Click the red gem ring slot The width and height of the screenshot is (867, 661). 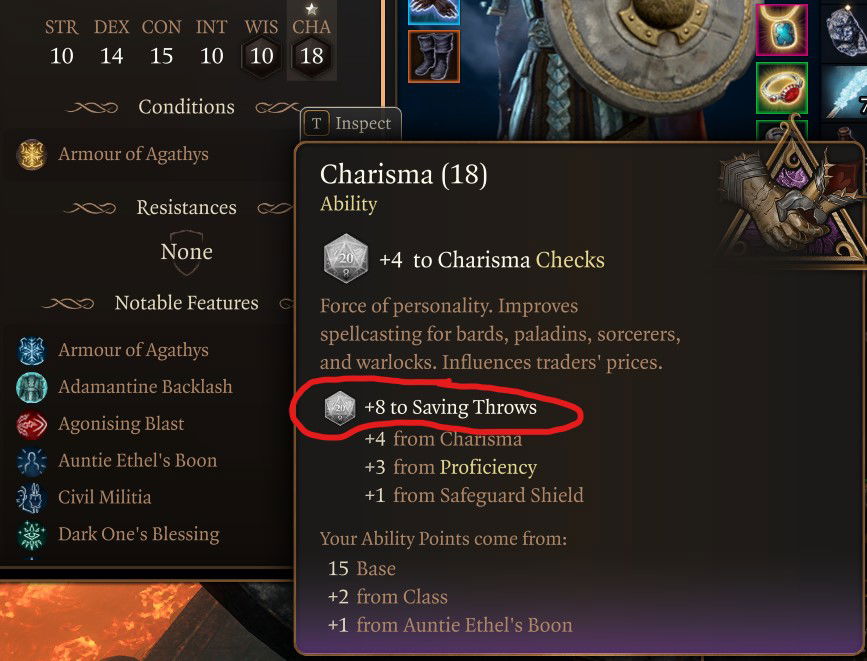[781, 88]
